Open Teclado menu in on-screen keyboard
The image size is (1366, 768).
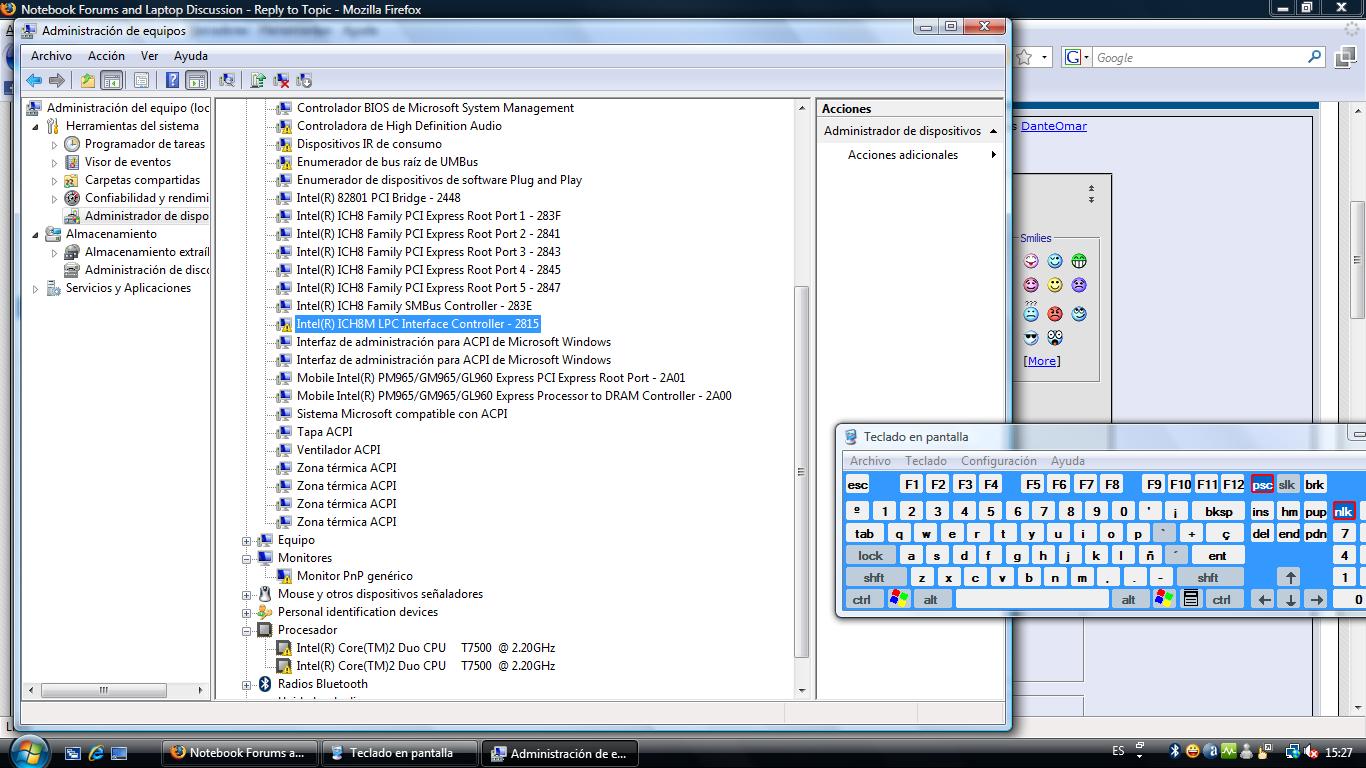click(926, 461)
